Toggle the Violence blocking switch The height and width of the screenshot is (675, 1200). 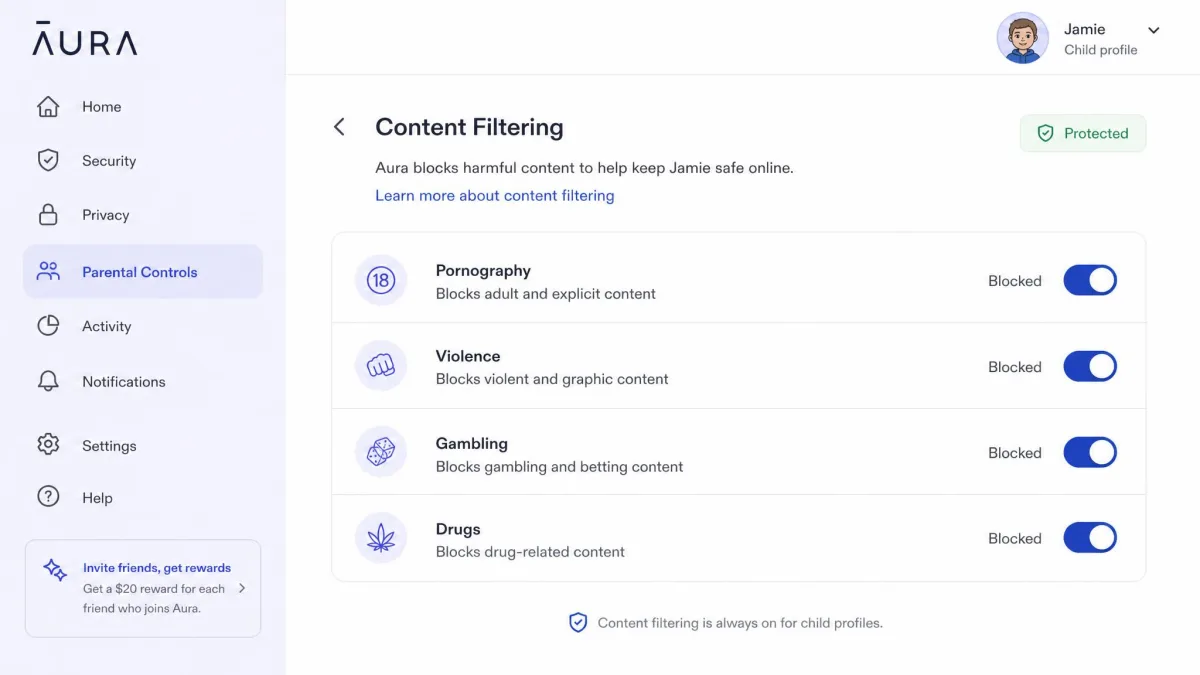1089,366
